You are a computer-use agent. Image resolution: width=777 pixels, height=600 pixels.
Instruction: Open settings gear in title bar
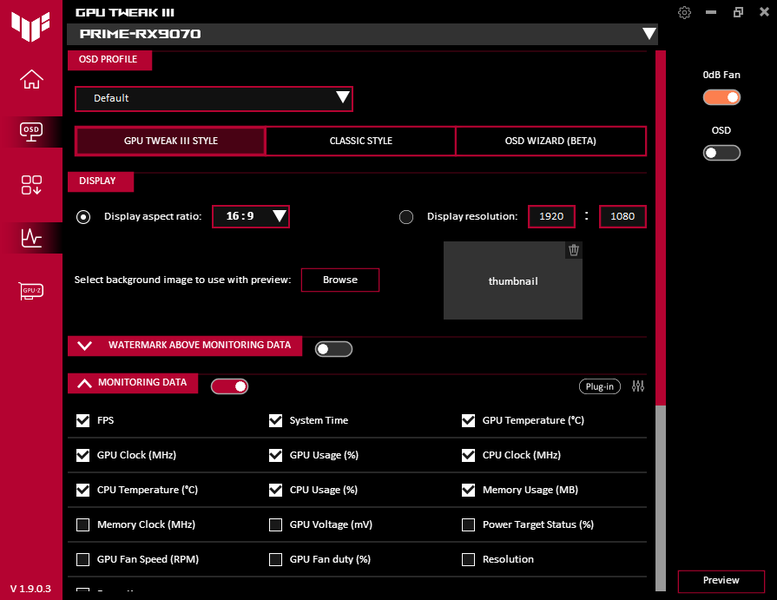[684, 12]
